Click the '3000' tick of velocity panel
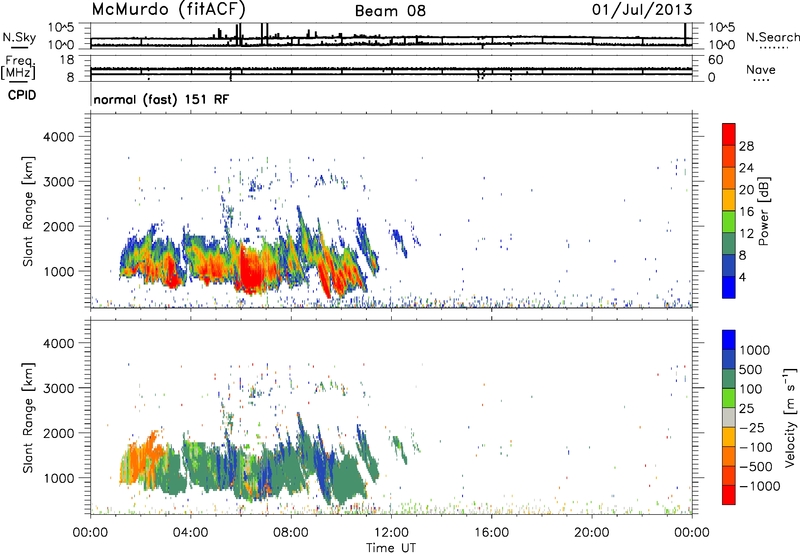The width and height of the screenshot is (800, 554). pyautogui.click(x=59, y=388)
